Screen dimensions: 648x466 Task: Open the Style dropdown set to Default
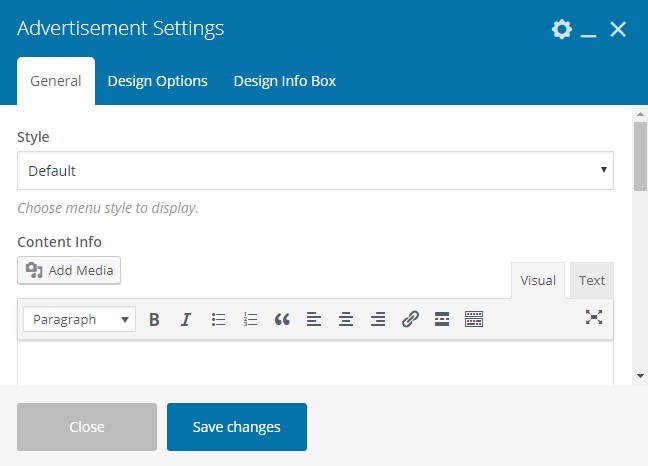[315, 171]
